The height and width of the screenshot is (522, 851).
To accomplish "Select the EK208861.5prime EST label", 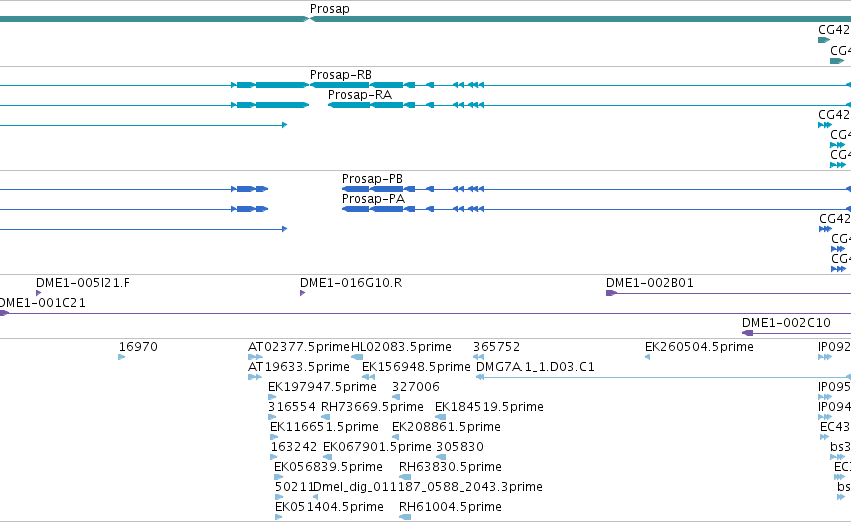I will point(446,426).
